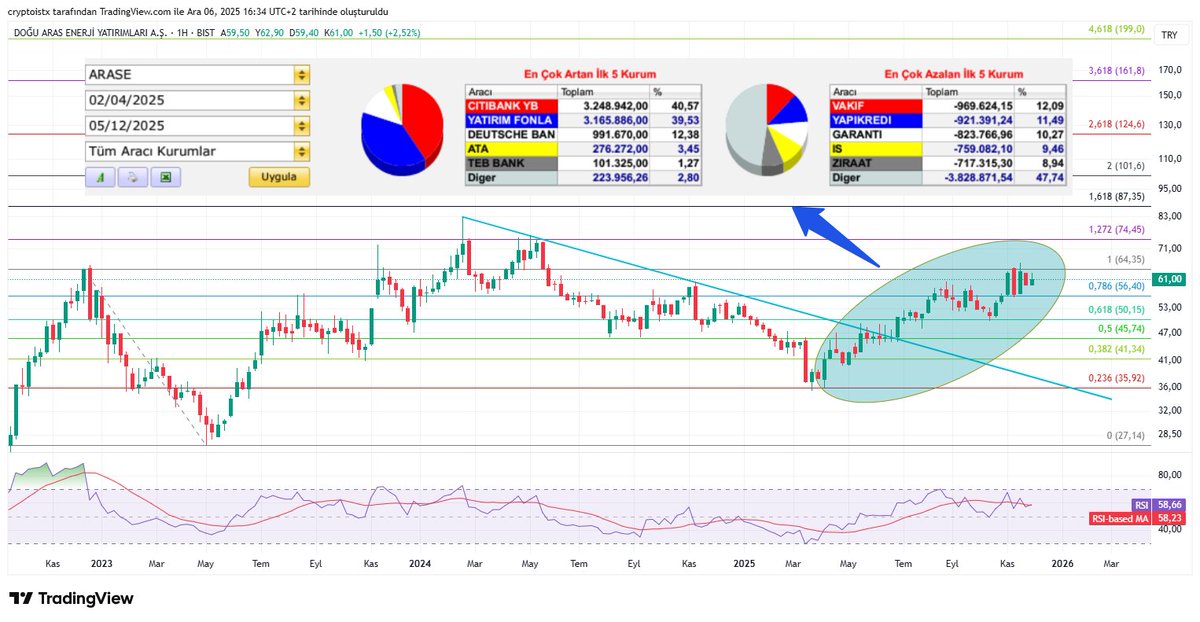Viewport: 1200px width, 622px height.
Task: Click the 2023 time axis label
Action: pos(101,564)
